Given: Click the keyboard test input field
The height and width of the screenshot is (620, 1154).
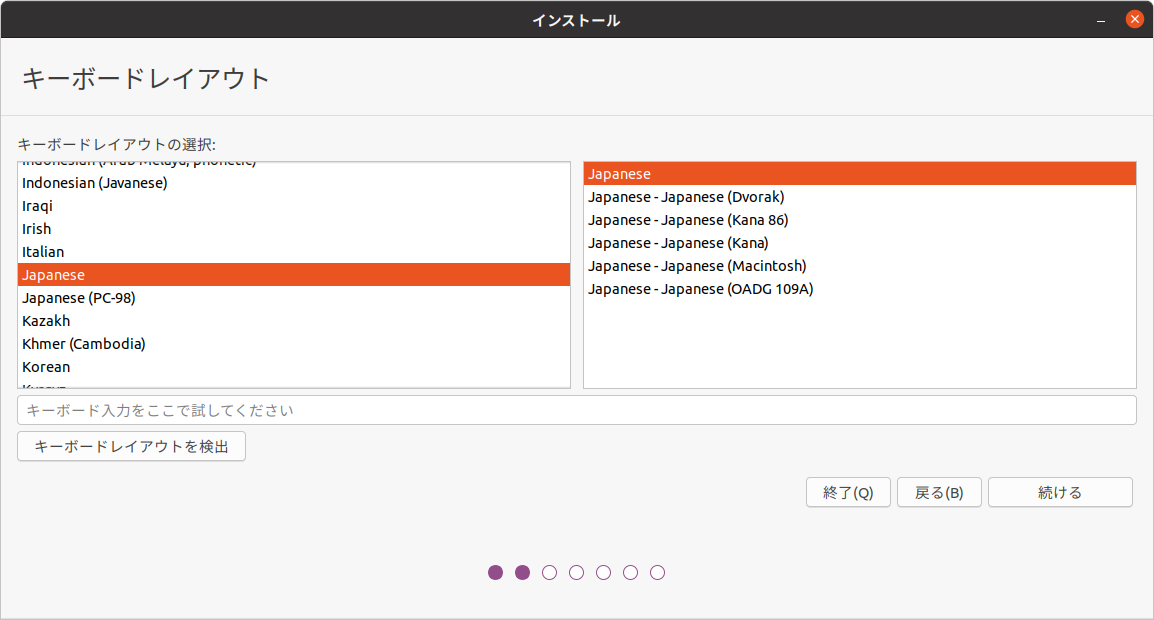Looking at the screenshot, I should [x=577, y=410].
